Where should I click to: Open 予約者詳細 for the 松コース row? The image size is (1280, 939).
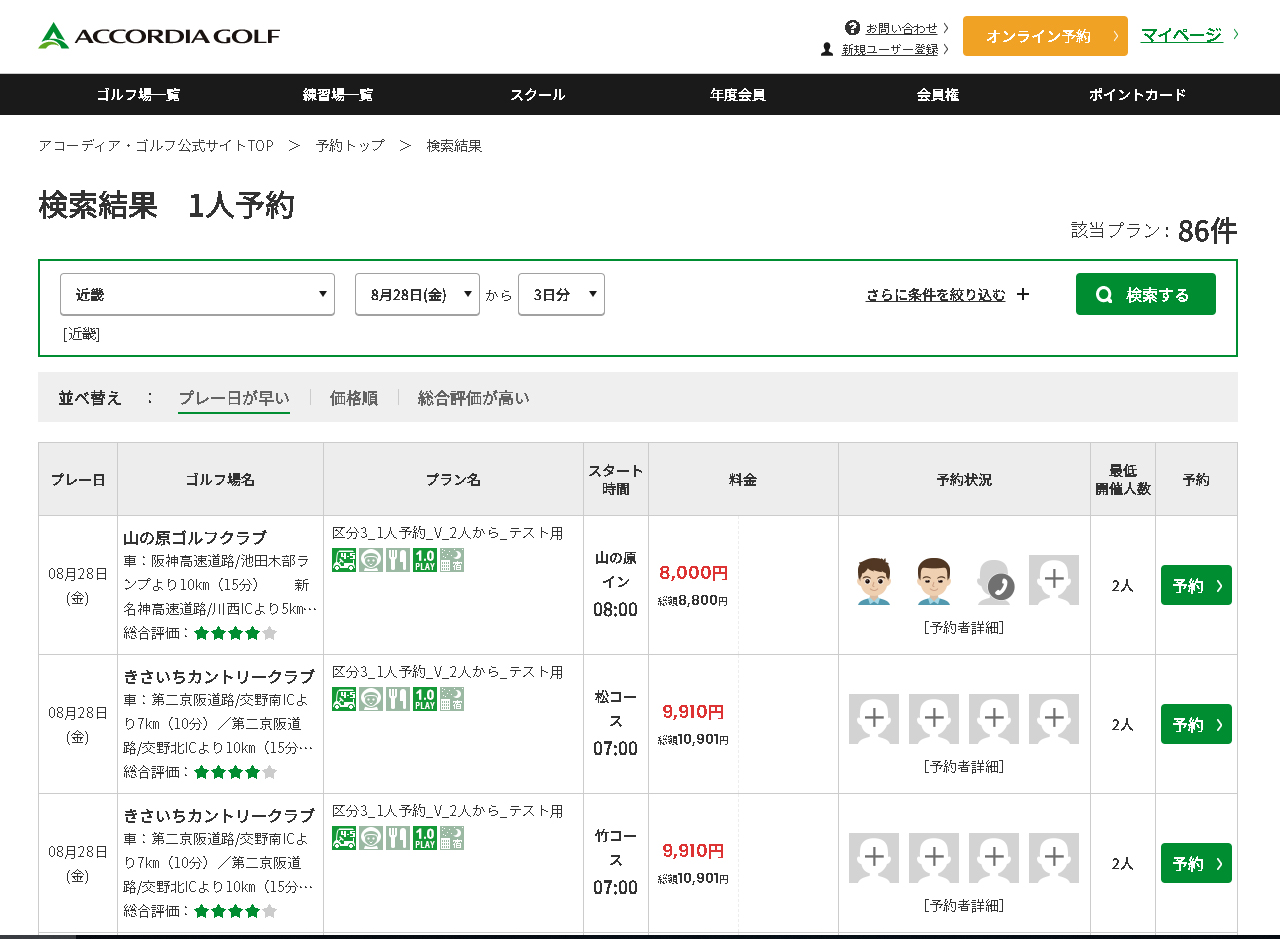(x=964, y=767)
